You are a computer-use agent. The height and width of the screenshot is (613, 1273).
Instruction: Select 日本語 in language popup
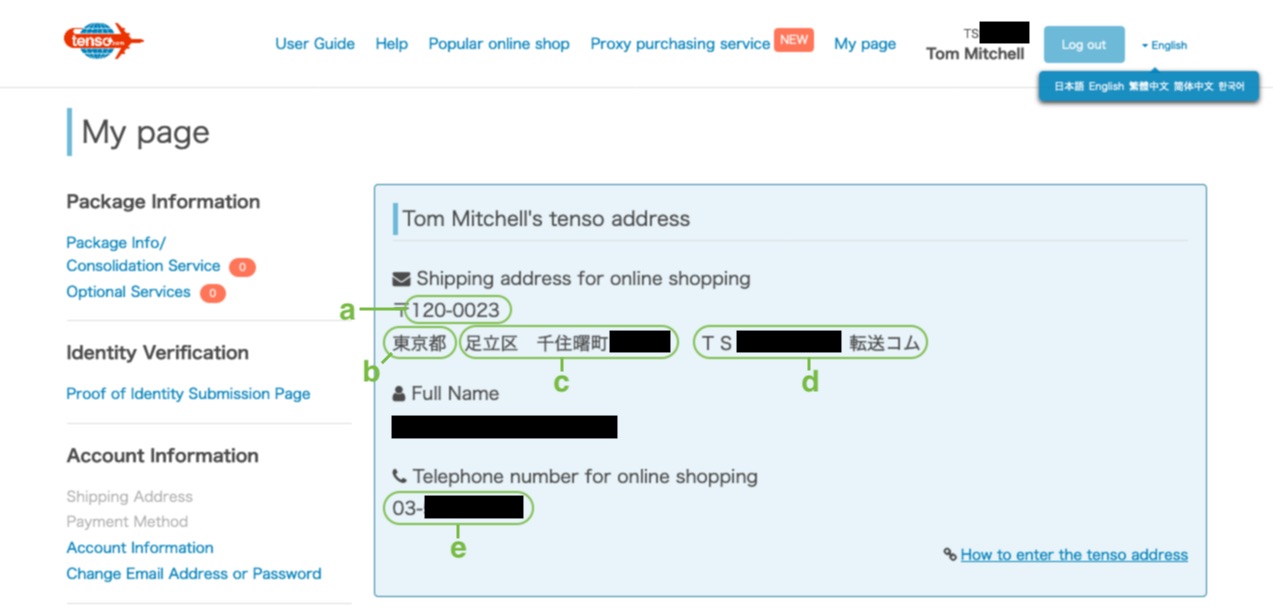[1068, 87]
